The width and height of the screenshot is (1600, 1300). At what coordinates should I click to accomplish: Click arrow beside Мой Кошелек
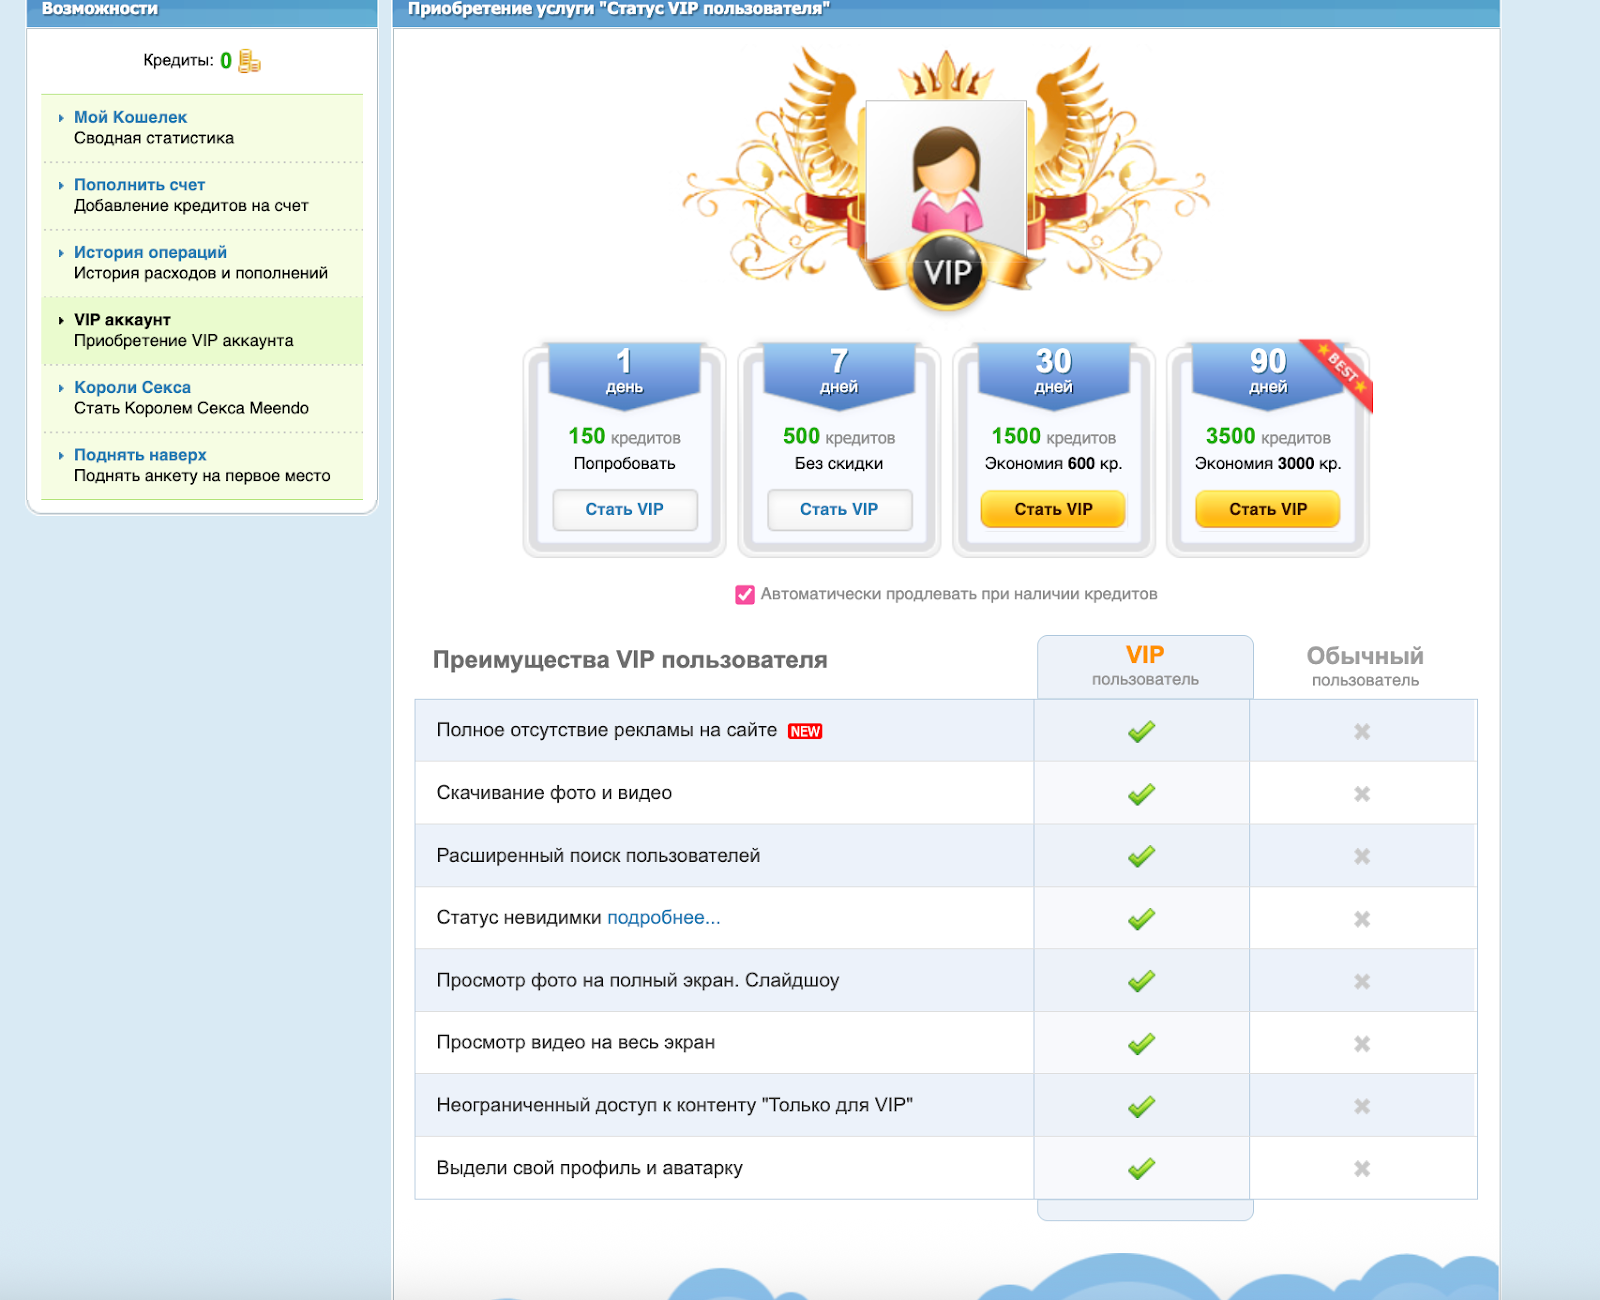[x=61, y=118]
